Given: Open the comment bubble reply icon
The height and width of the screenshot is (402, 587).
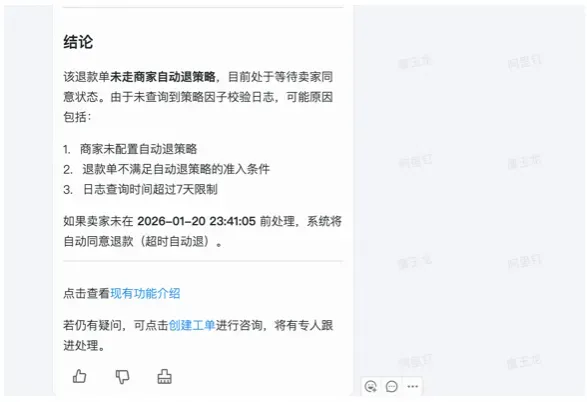Looking at the screenshot, I should coord(392,386).
